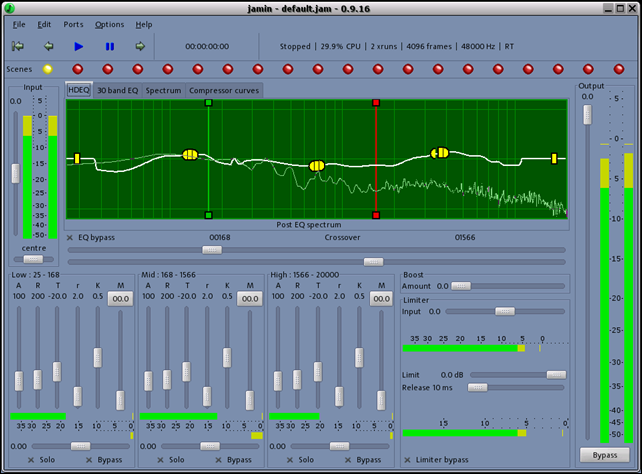The image size is (642, 474).
Task: Click the rewind arrow icon
Action: (48, 46)
